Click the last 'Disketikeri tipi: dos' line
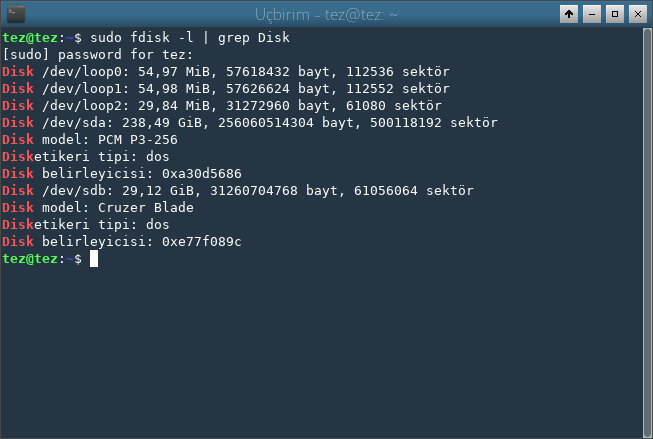 coord(86,224)
